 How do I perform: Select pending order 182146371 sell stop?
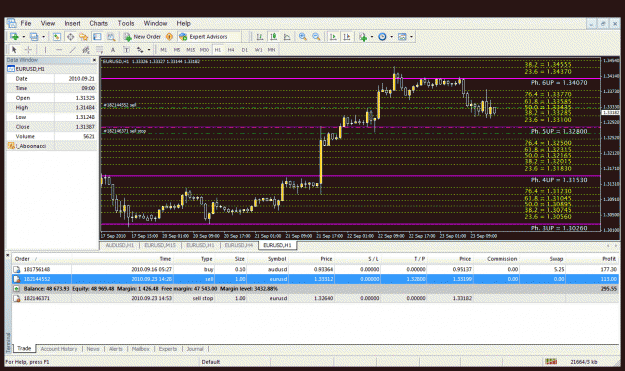coord(315,298)
